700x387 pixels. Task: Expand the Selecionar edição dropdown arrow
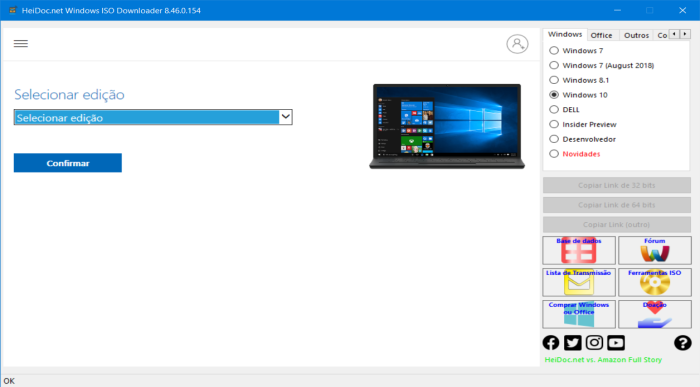point(286,117)
